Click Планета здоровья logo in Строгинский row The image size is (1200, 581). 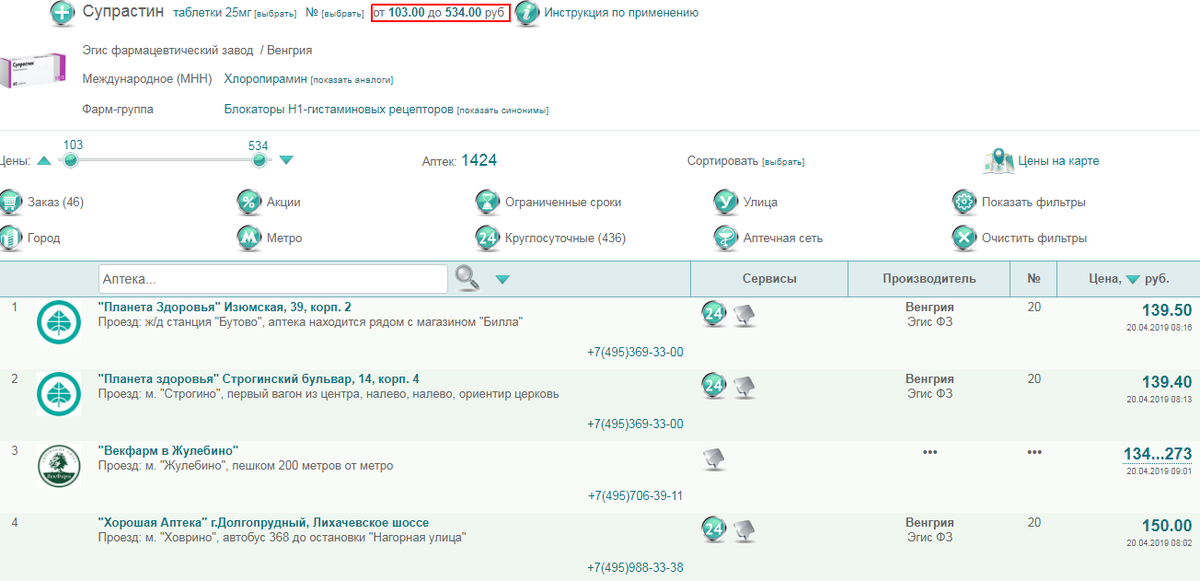point(59,394)
